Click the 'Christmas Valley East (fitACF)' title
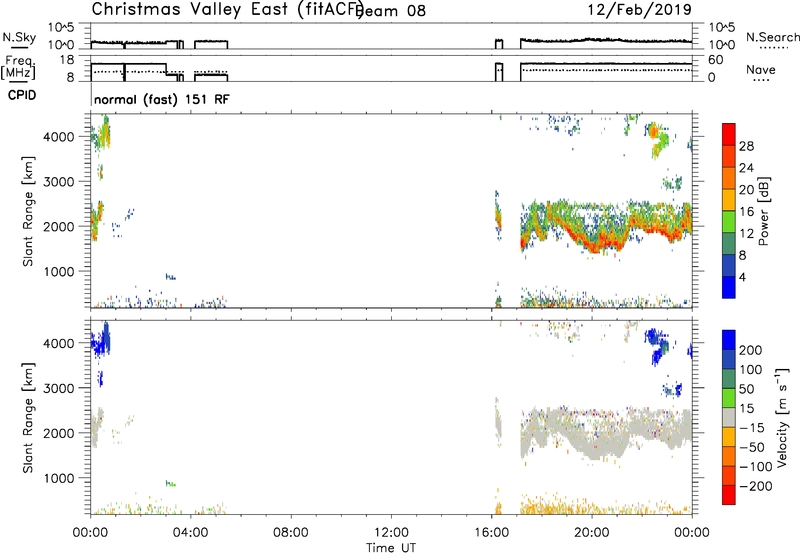Screen dimensions: 800x554 [228, 9]
